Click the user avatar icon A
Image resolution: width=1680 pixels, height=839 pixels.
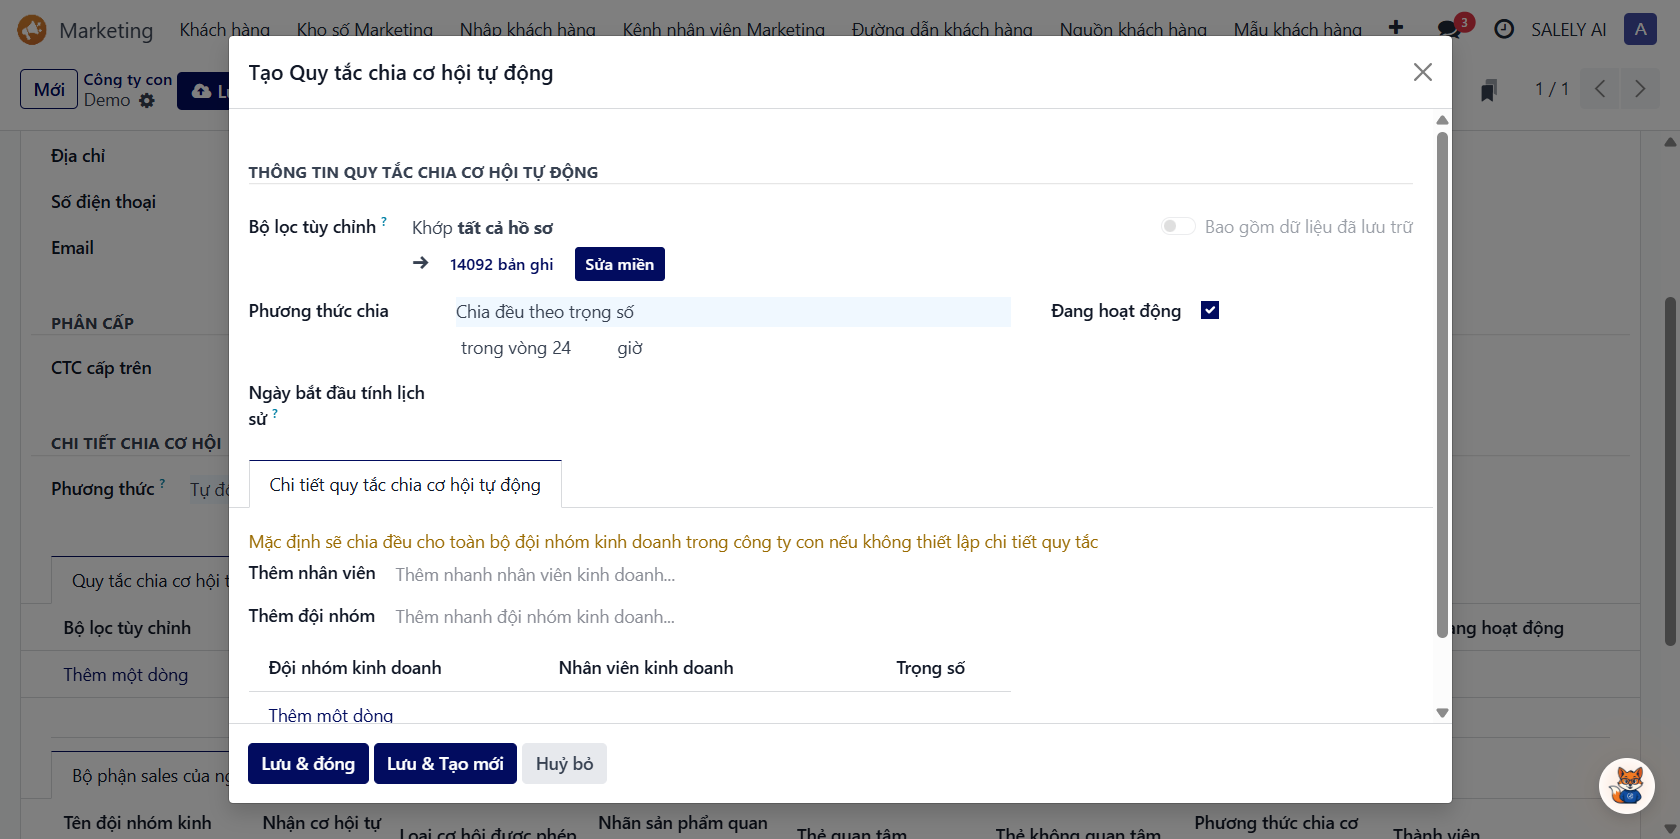click(x=1640, y=30)
